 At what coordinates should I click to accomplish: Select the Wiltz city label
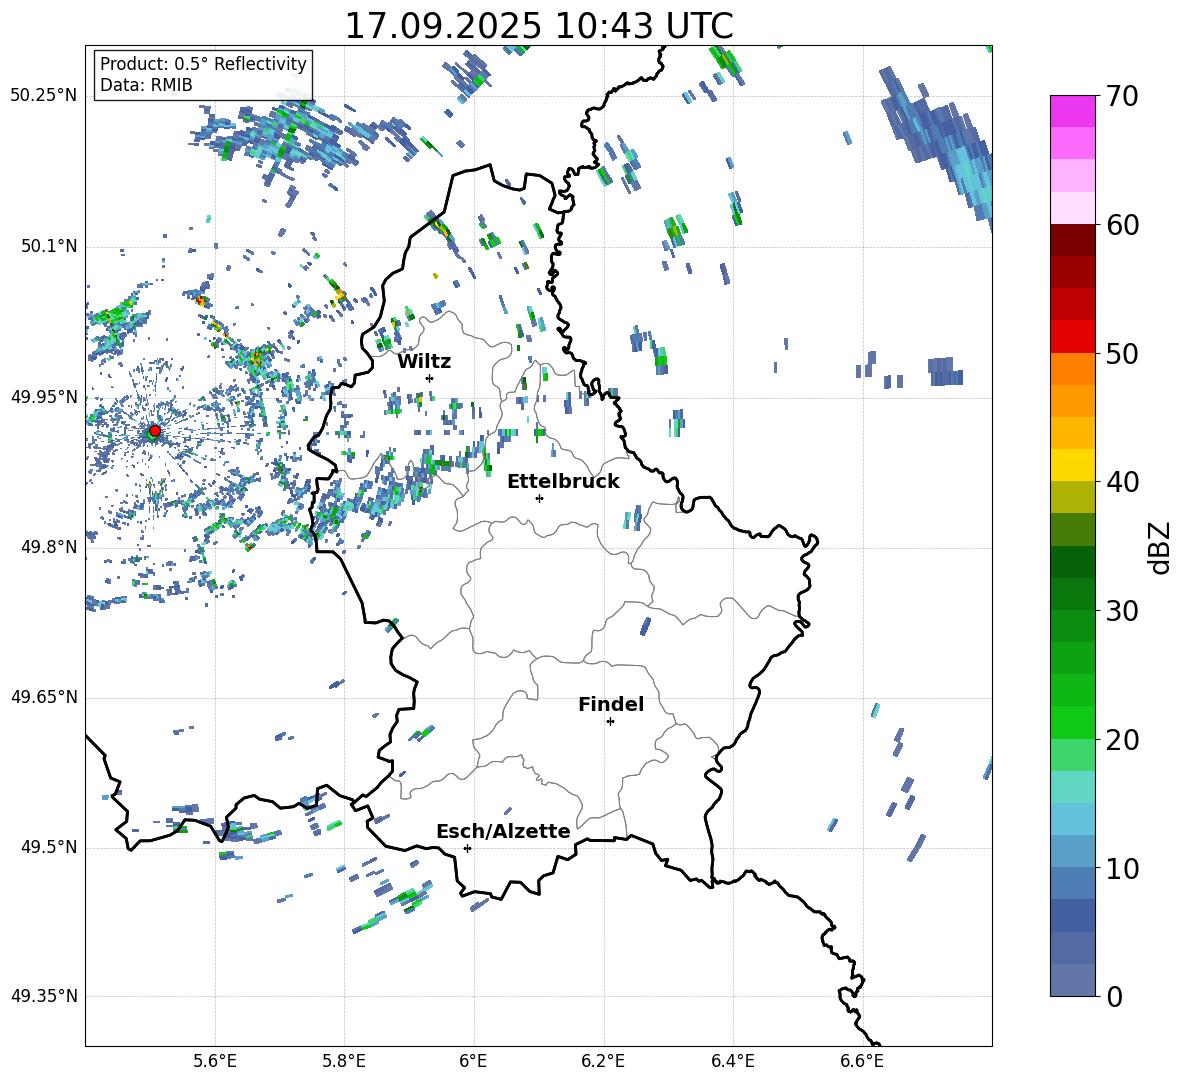424,362
